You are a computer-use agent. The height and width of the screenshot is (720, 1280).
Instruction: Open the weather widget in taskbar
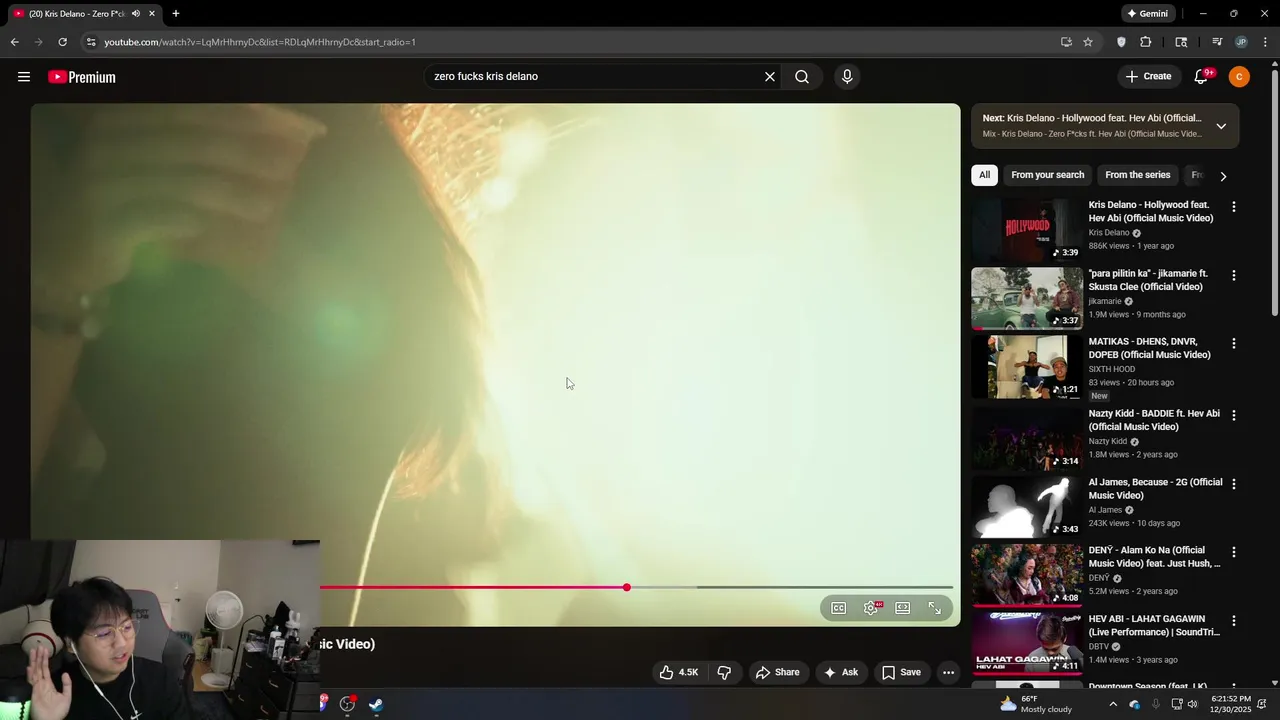point(1036,704)
